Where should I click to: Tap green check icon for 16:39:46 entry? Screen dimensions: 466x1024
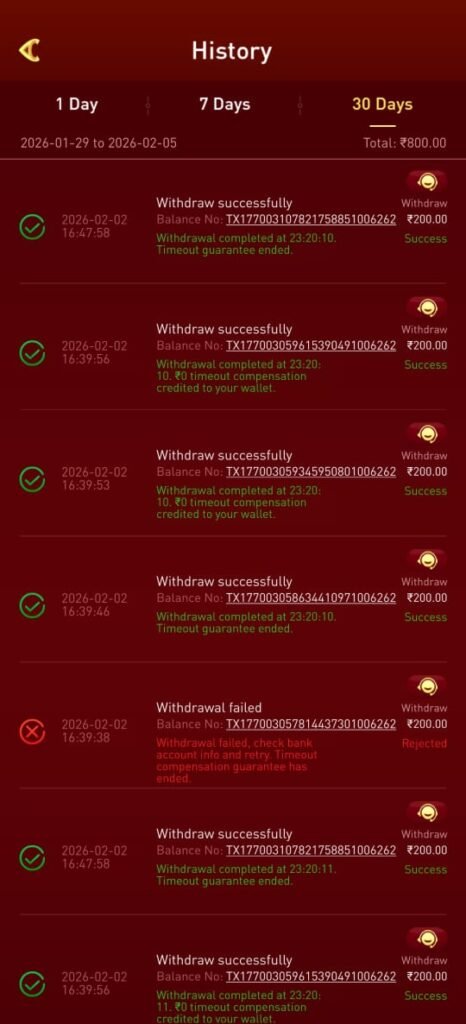(x=32, y=605)
